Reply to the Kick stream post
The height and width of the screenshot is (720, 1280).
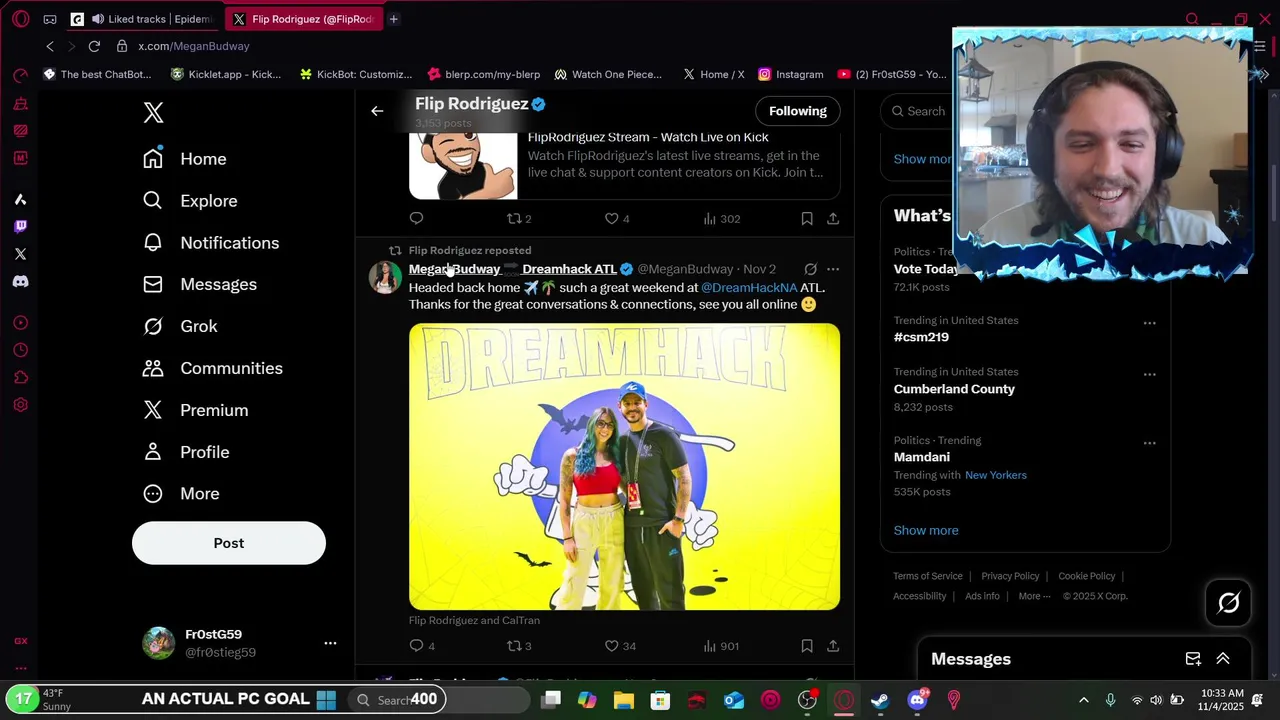click(417, 218)
